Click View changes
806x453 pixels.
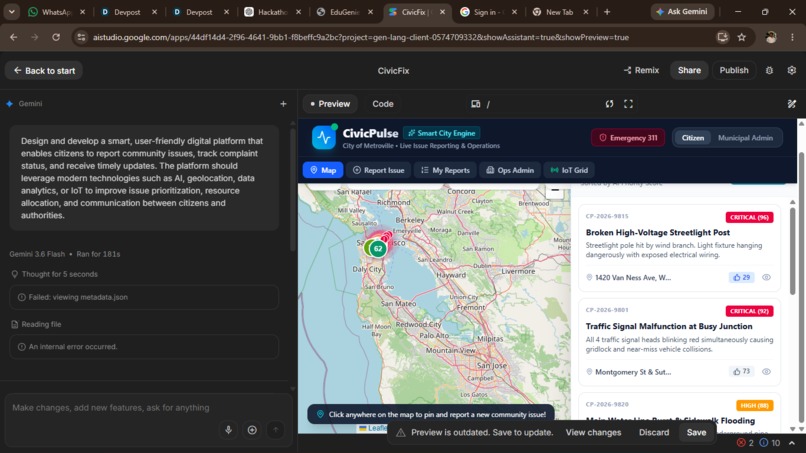593,432
